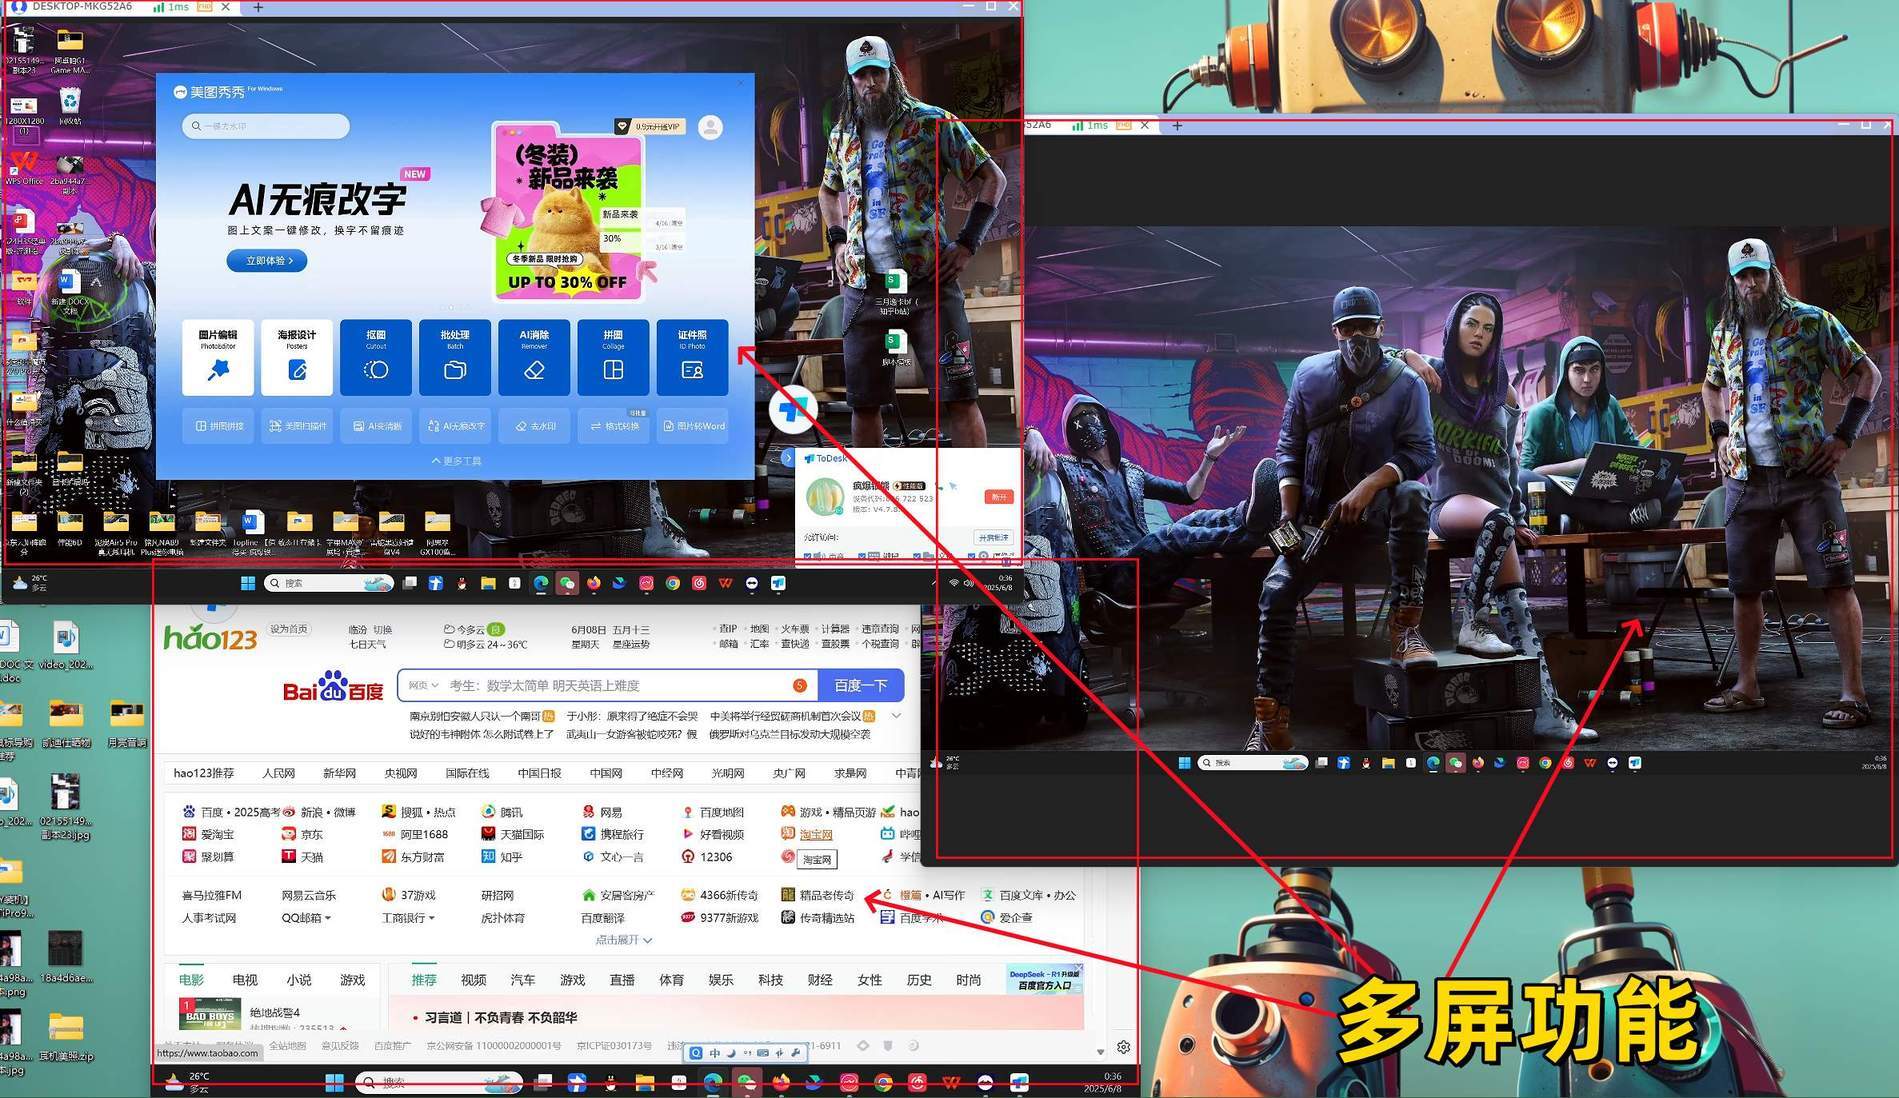This screenshot has width=1899, height=1098.
Task: Click the 立即体验 button in Meitu banner
Action: point(267,261)
